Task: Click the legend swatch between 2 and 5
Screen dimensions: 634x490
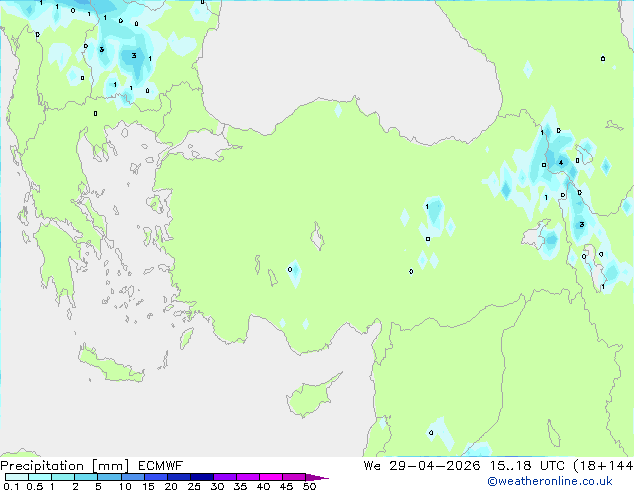Action: (x=86, y=477)
